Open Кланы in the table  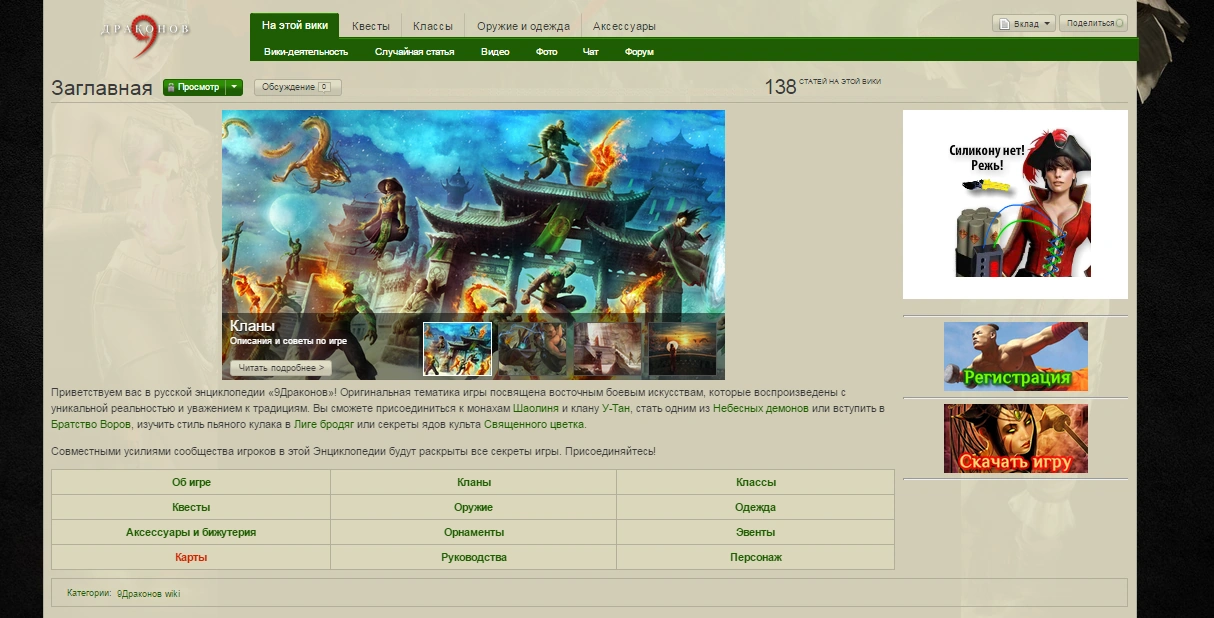pos(474,482)
